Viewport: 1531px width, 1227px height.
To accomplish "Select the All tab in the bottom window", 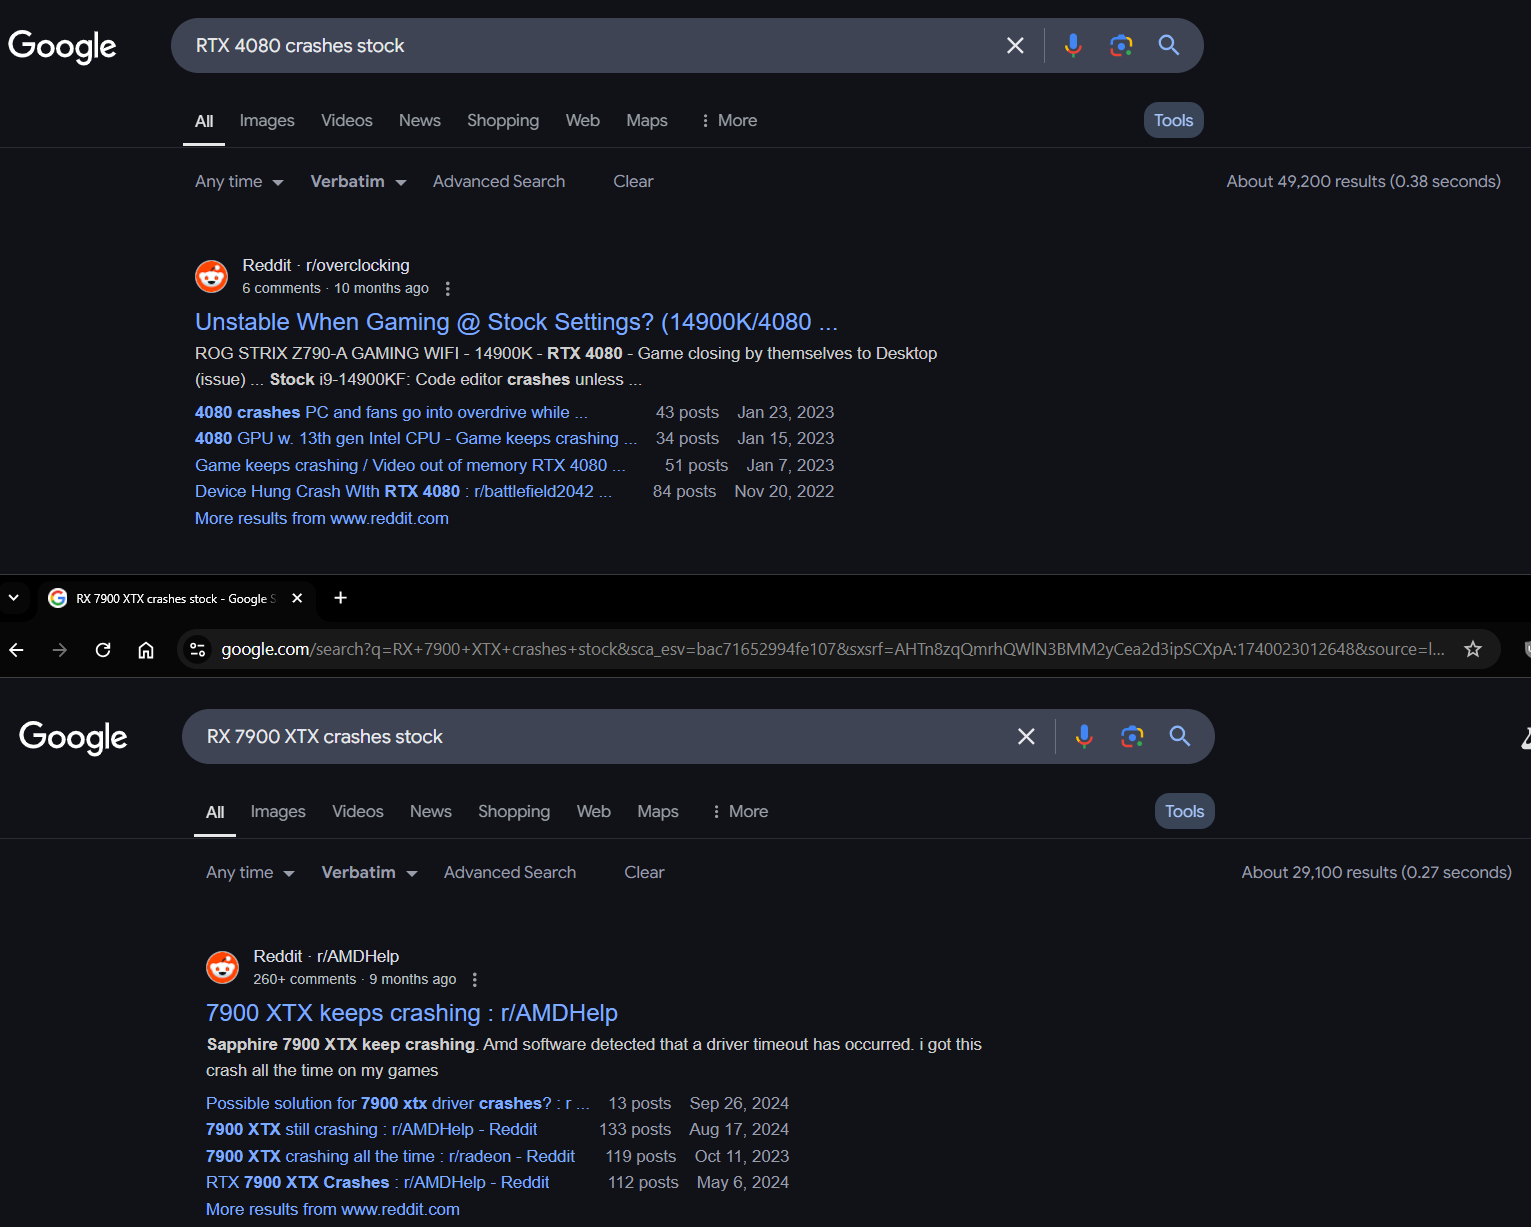I will coord(215,812).
